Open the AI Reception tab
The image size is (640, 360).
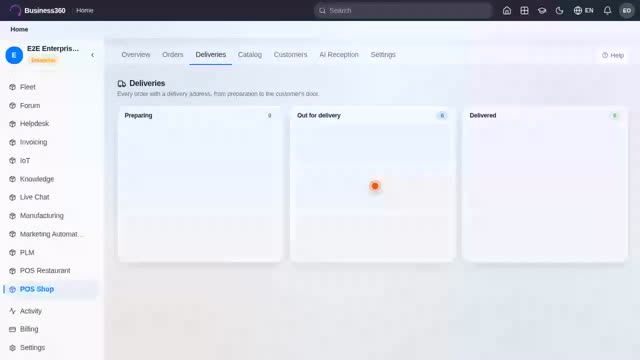(339, 55)
